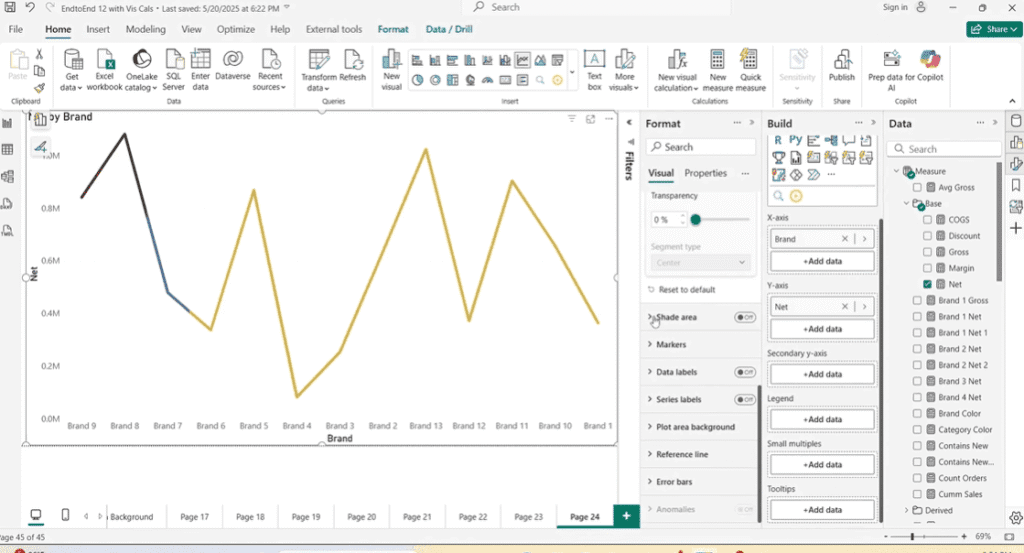Refresh the data
Viewport: 1024px width, 553px height.
click(353, 65)
